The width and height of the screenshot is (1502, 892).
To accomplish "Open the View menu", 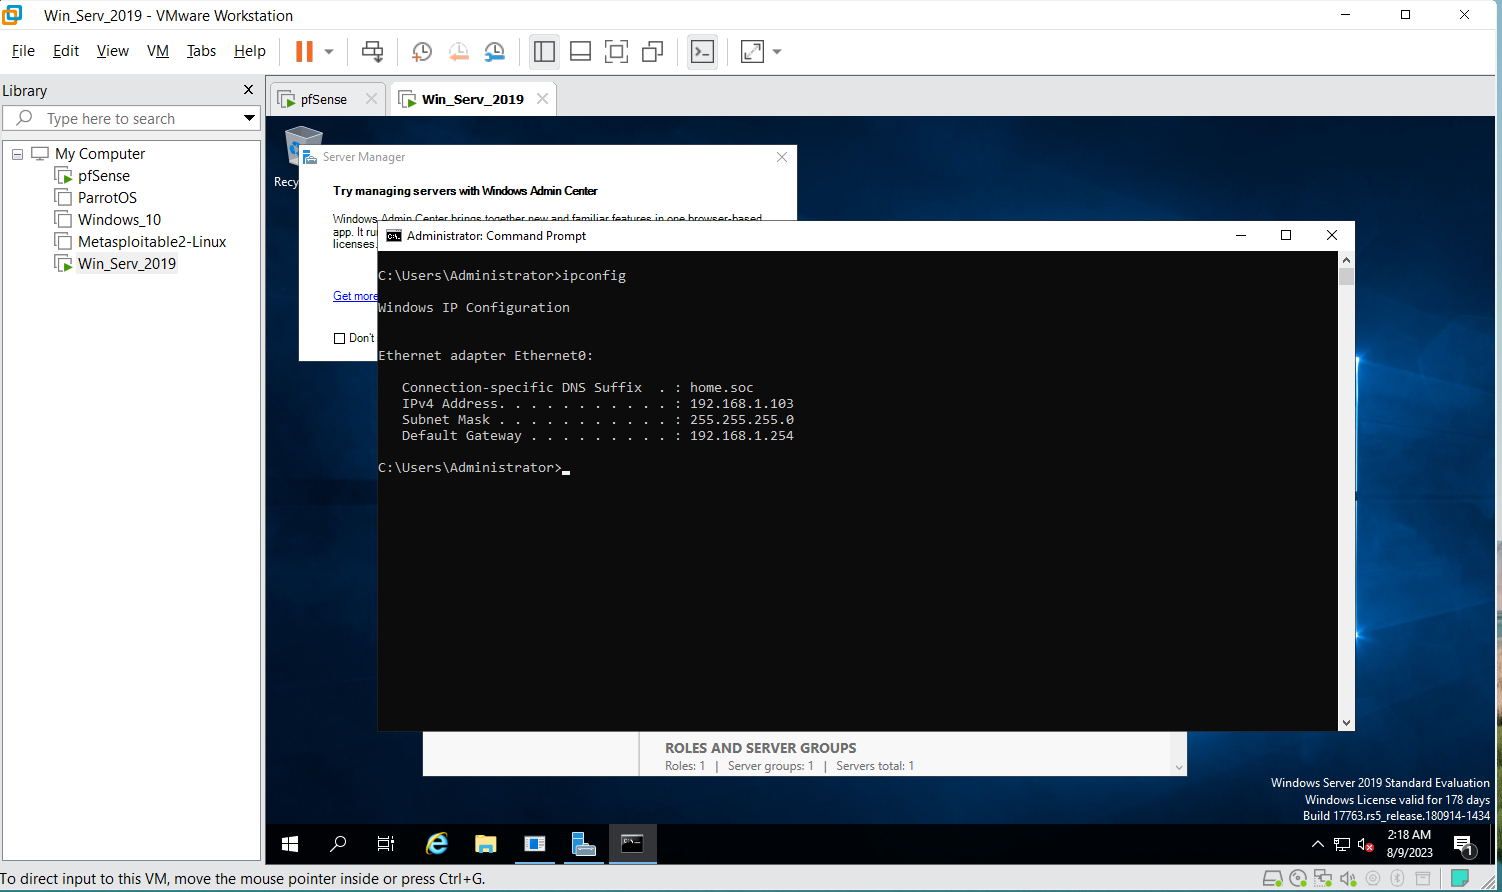I will point(112,51).
